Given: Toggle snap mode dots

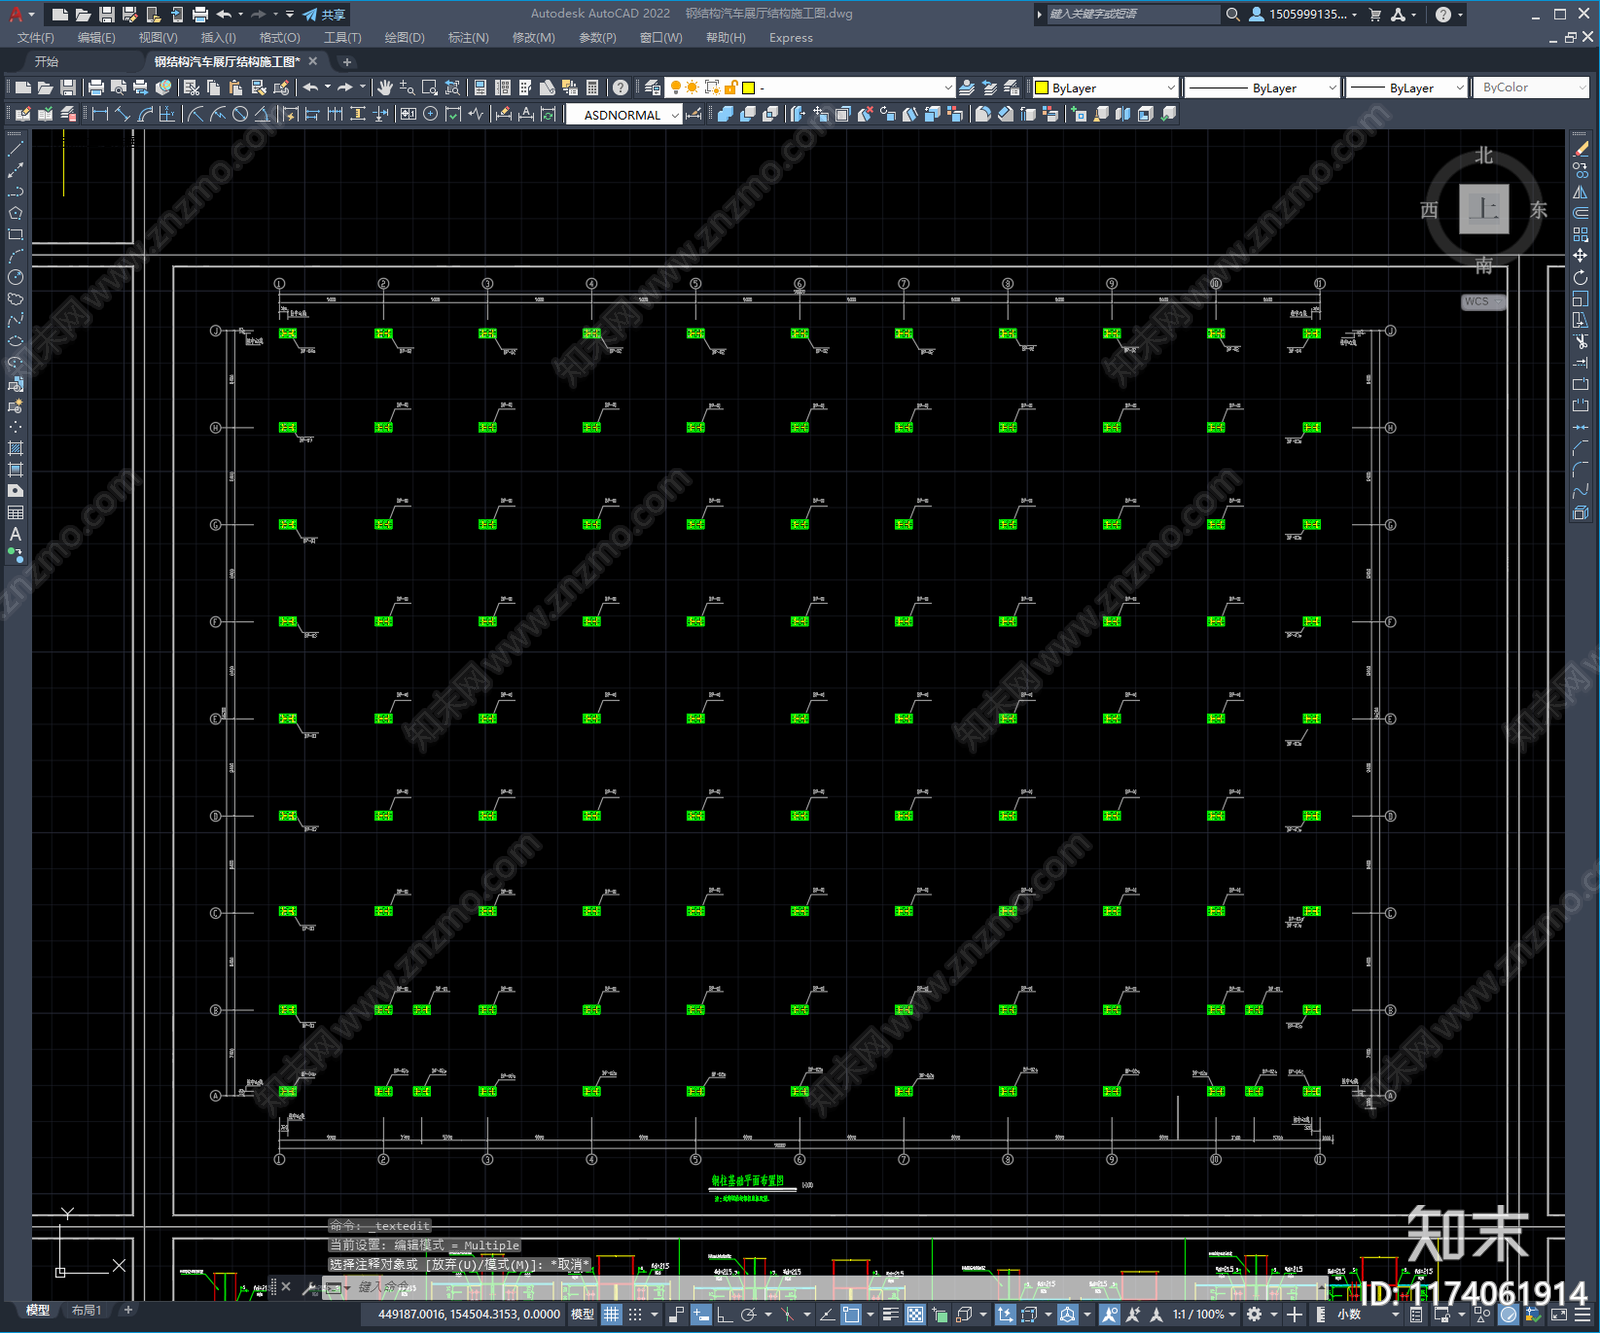Looking at the screenshot, I should pos(635,1315).
